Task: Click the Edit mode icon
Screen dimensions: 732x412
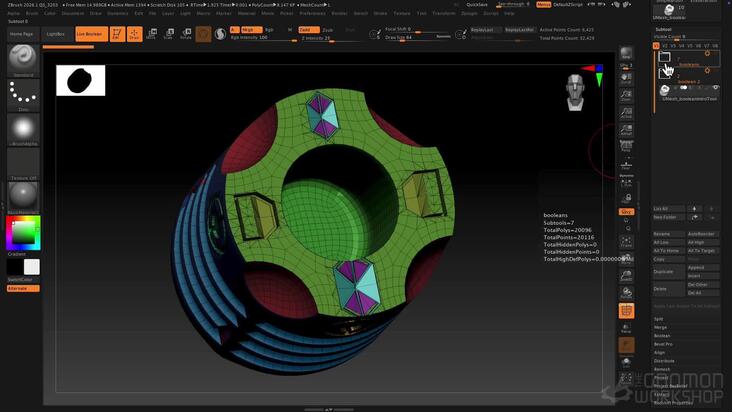Action: (117, 34)
